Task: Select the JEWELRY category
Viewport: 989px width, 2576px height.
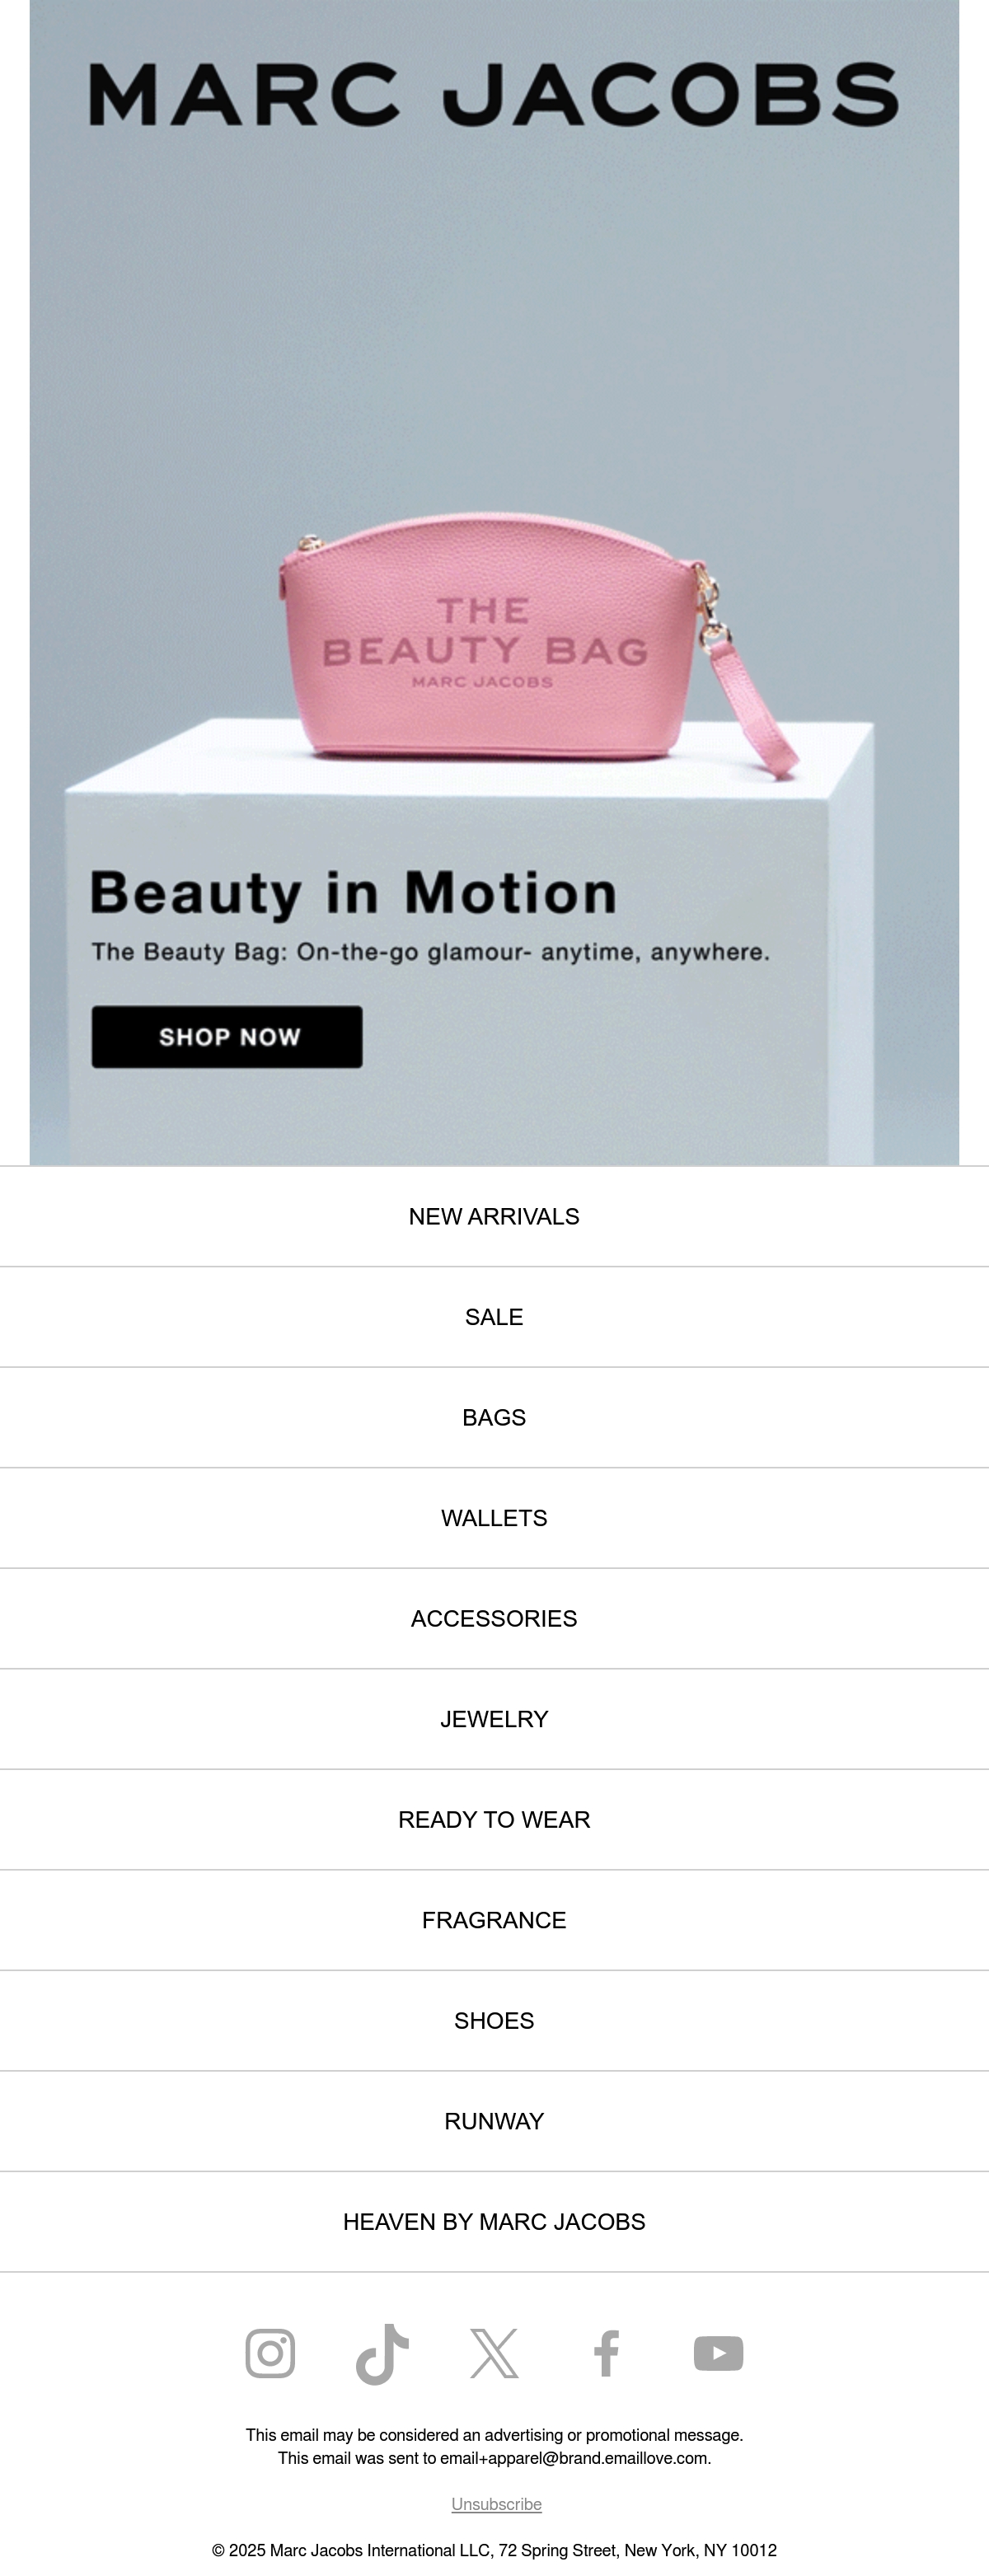Action: coord(494,1719)
